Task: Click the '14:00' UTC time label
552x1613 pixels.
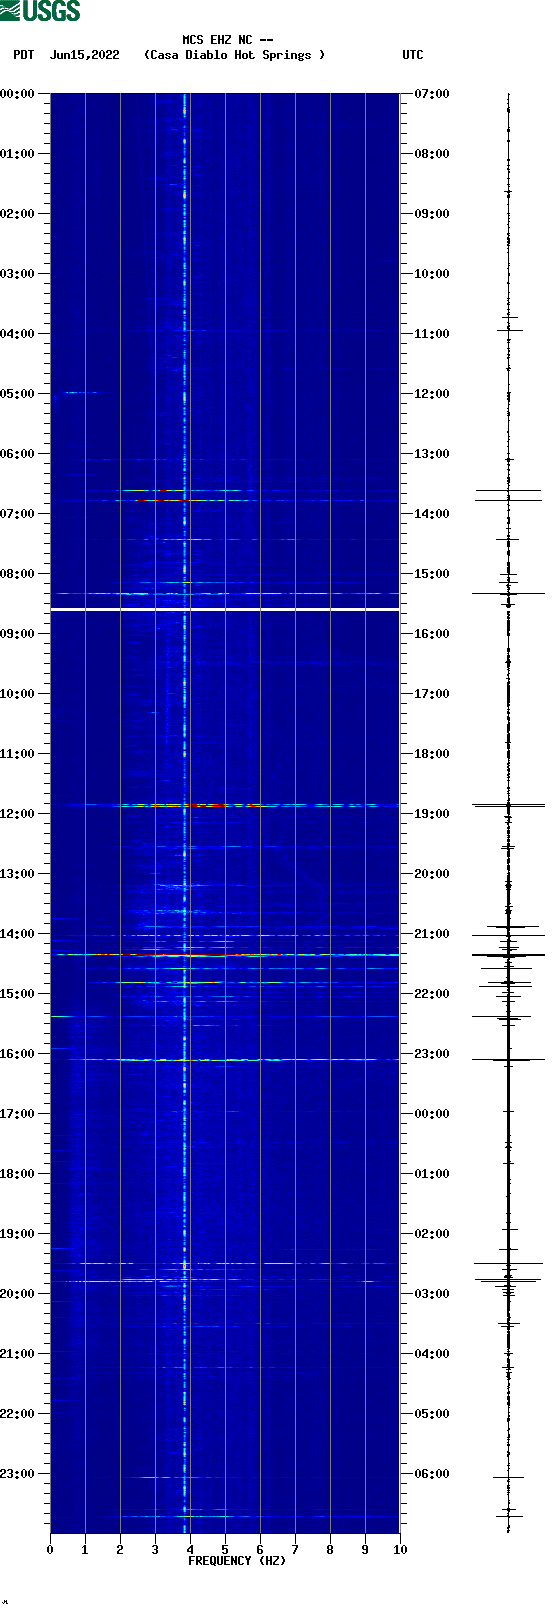Action: coord(432,514)
